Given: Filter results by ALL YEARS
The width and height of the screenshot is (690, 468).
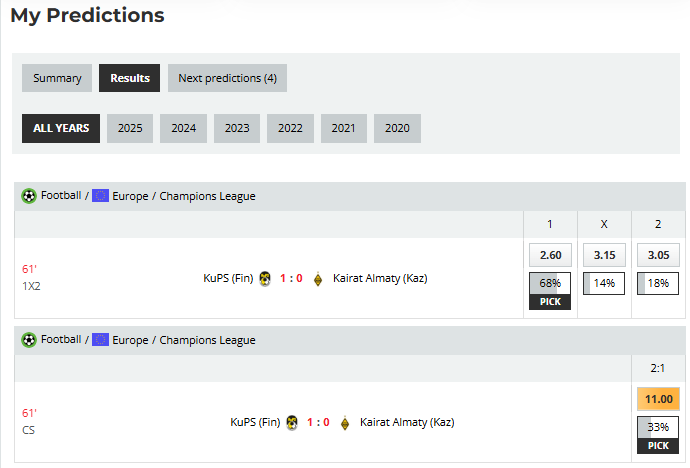Looking at the screenshot, I should [x=61, y=128].
